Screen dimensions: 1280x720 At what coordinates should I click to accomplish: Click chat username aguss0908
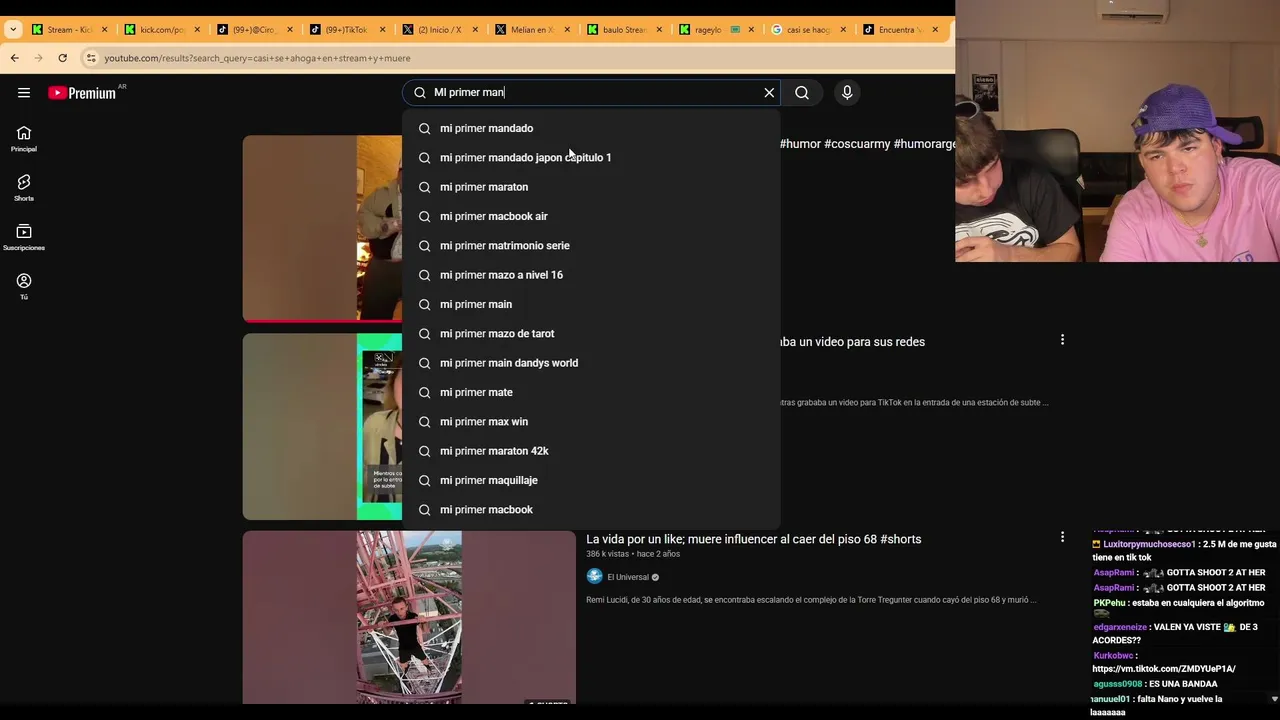coord(1119,684)
